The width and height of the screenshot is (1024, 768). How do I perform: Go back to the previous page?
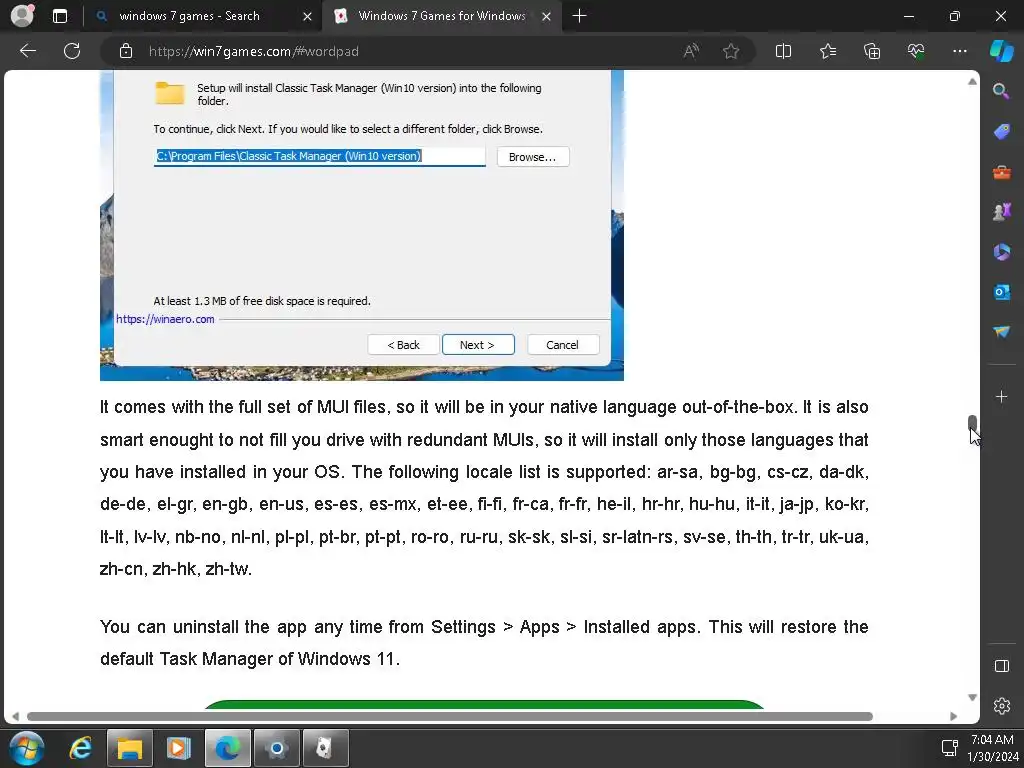pyautogui.click(x=27, y=51)
